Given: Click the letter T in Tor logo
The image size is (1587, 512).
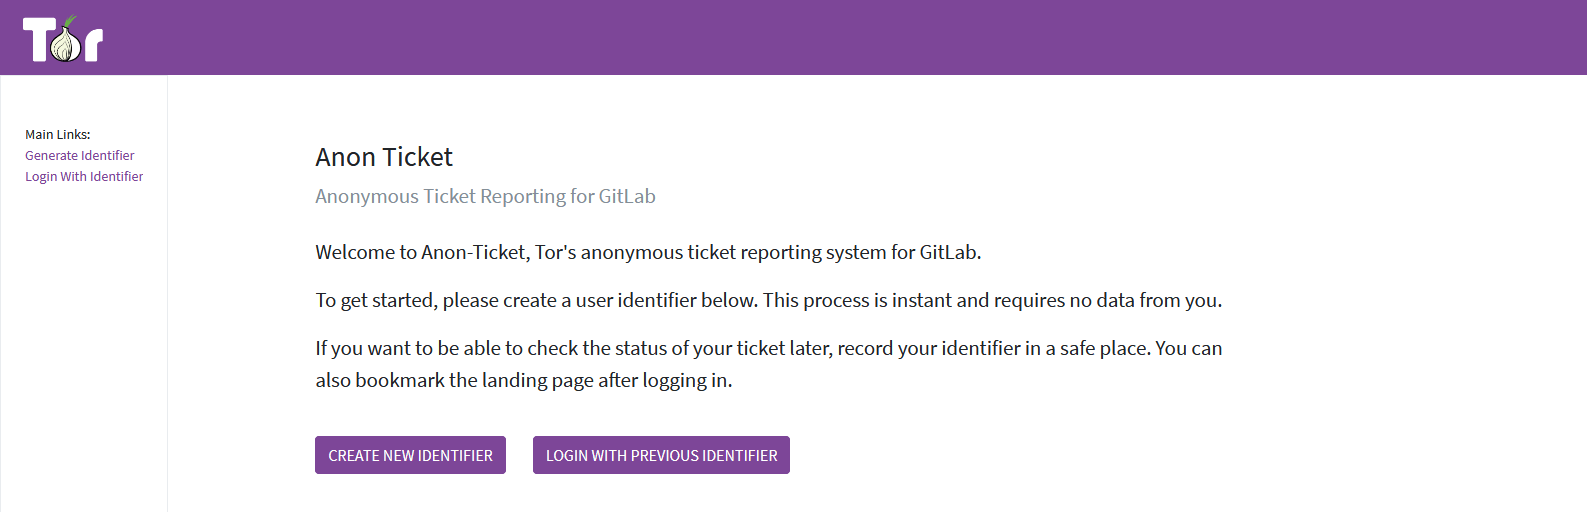Looking at the screenshot, I should 36,40.
